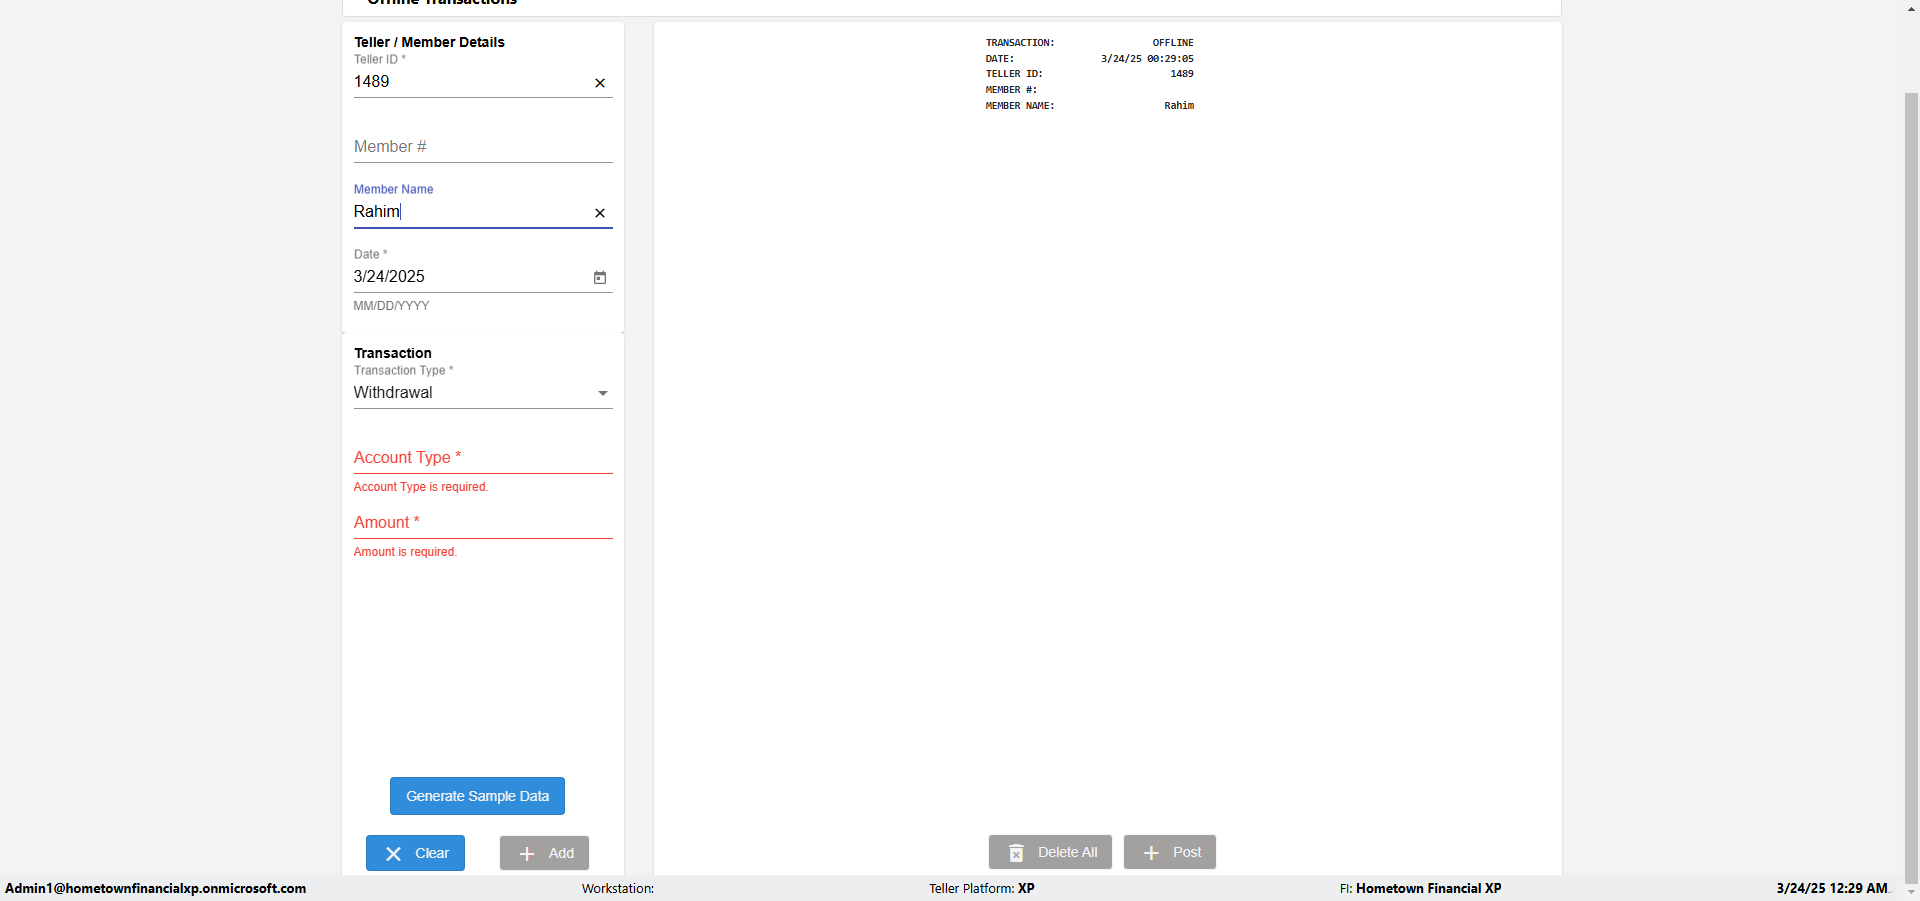Click the Clear button
This screenshot has width=1920, height=901.
pyautogui.click(x=415, y=853)
